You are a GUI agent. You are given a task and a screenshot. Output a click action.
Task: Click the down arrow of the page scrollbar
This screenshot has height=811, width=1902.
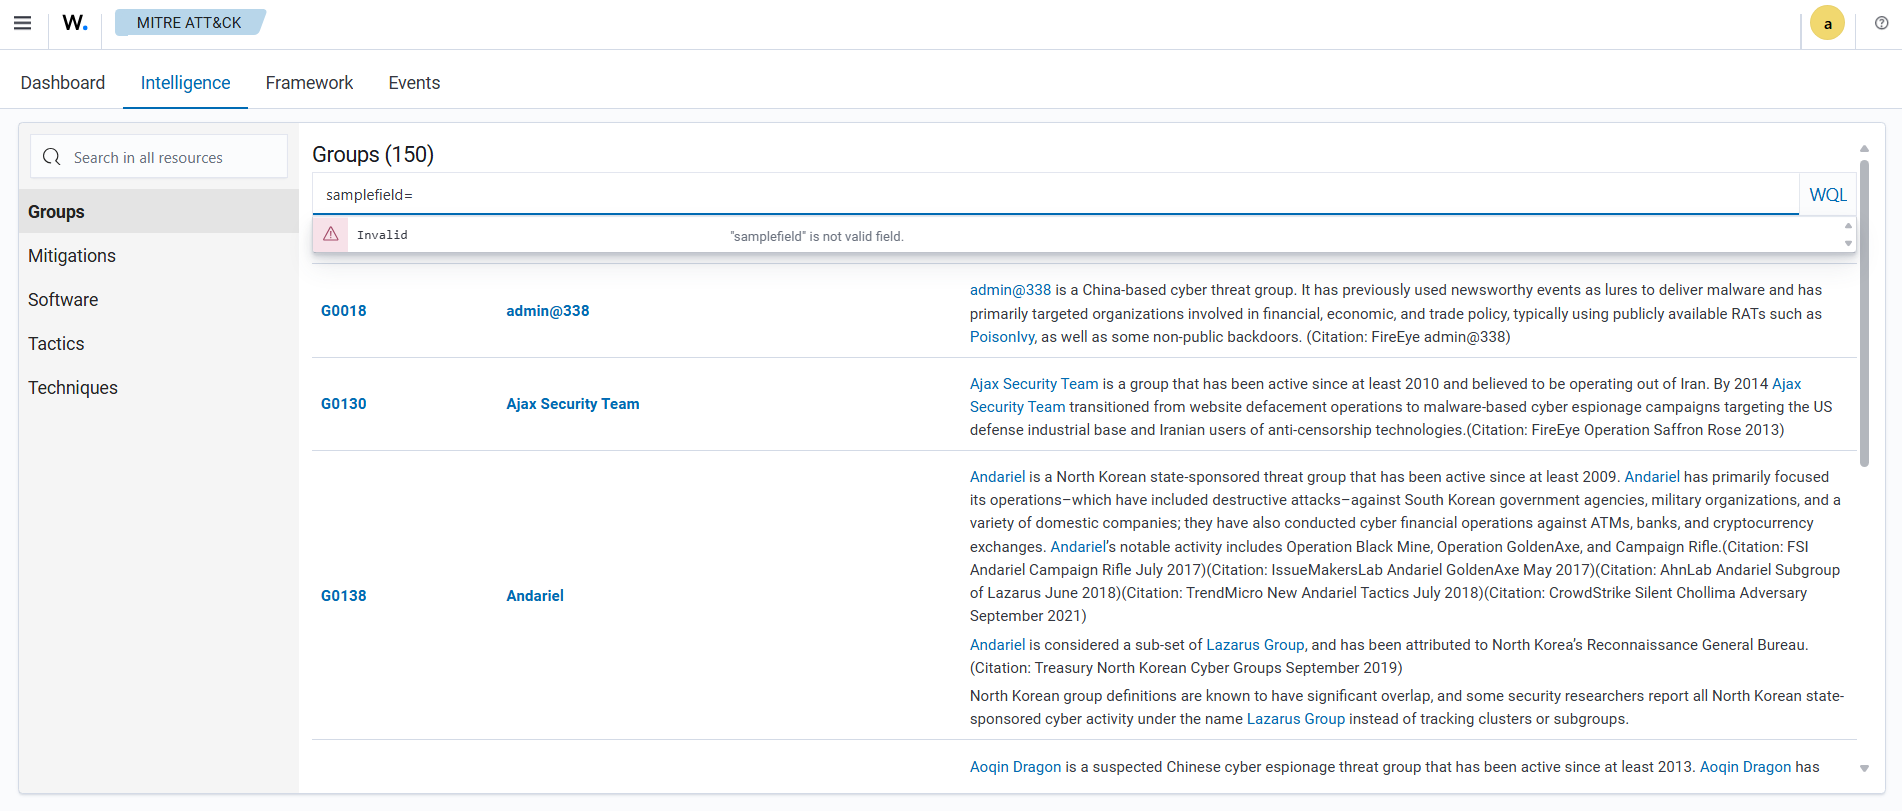(1864, 768)
